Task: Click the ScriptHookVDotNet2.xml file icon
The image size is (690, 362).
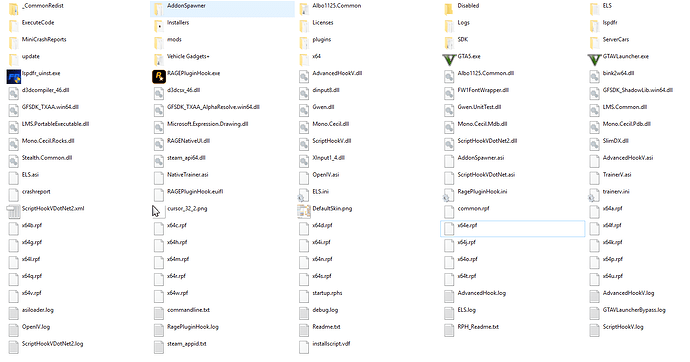Action: (14, 212)
